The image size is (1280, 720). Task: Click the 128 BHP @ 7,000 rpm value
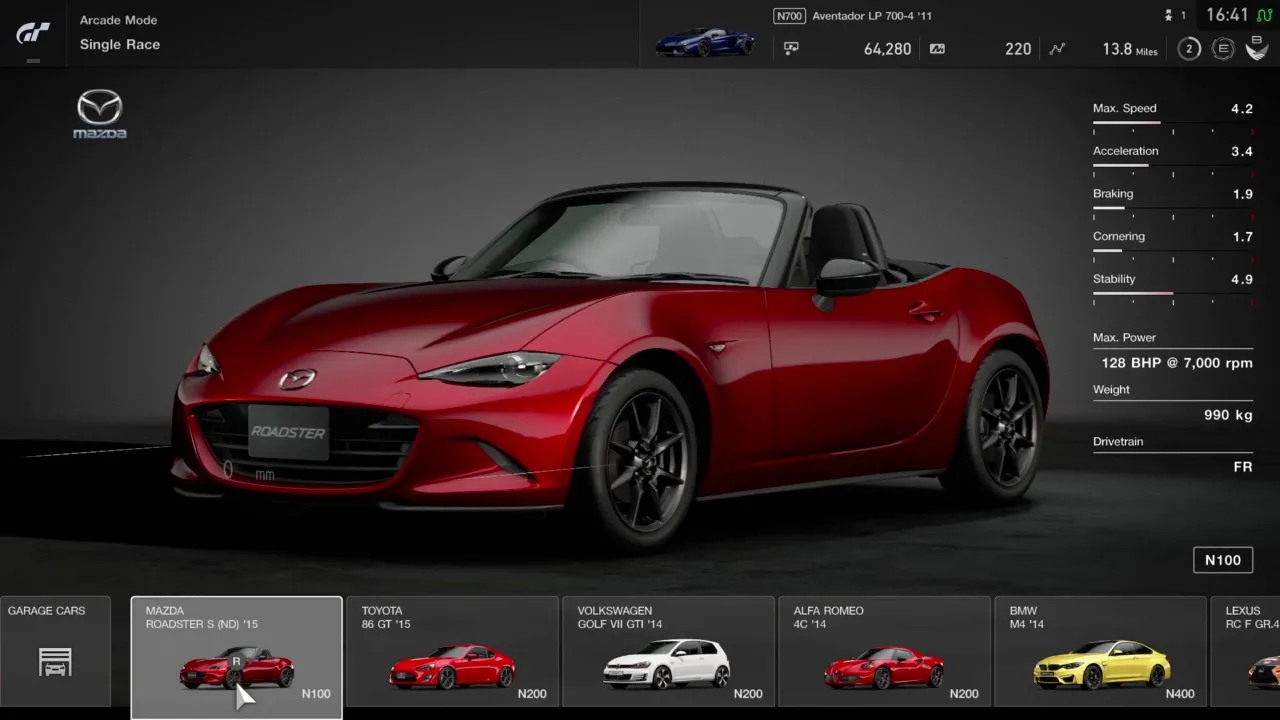click(x=1177, y=363)
